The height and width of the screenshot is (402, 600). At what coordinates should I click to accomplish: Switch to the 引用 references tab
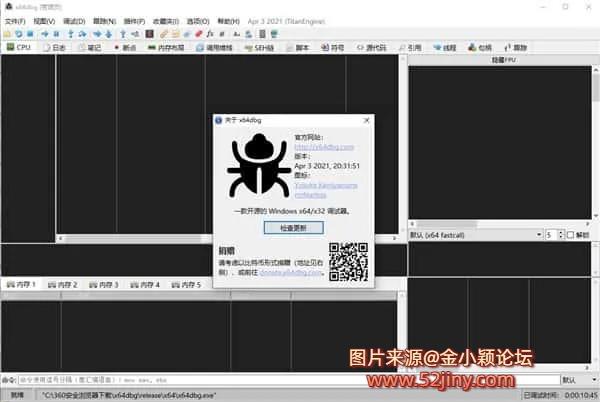click(x=410, y=47)
